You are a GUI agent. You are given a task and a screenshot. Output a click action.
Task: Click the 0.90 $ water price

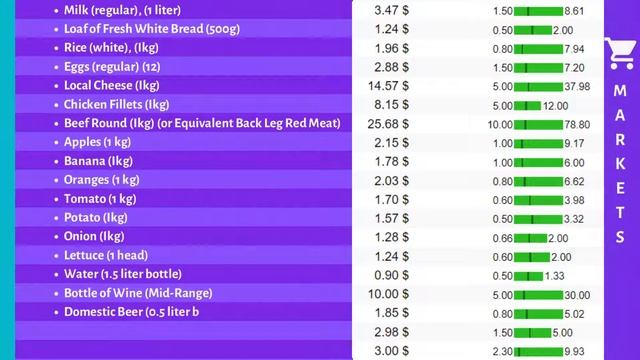(391, 275)
